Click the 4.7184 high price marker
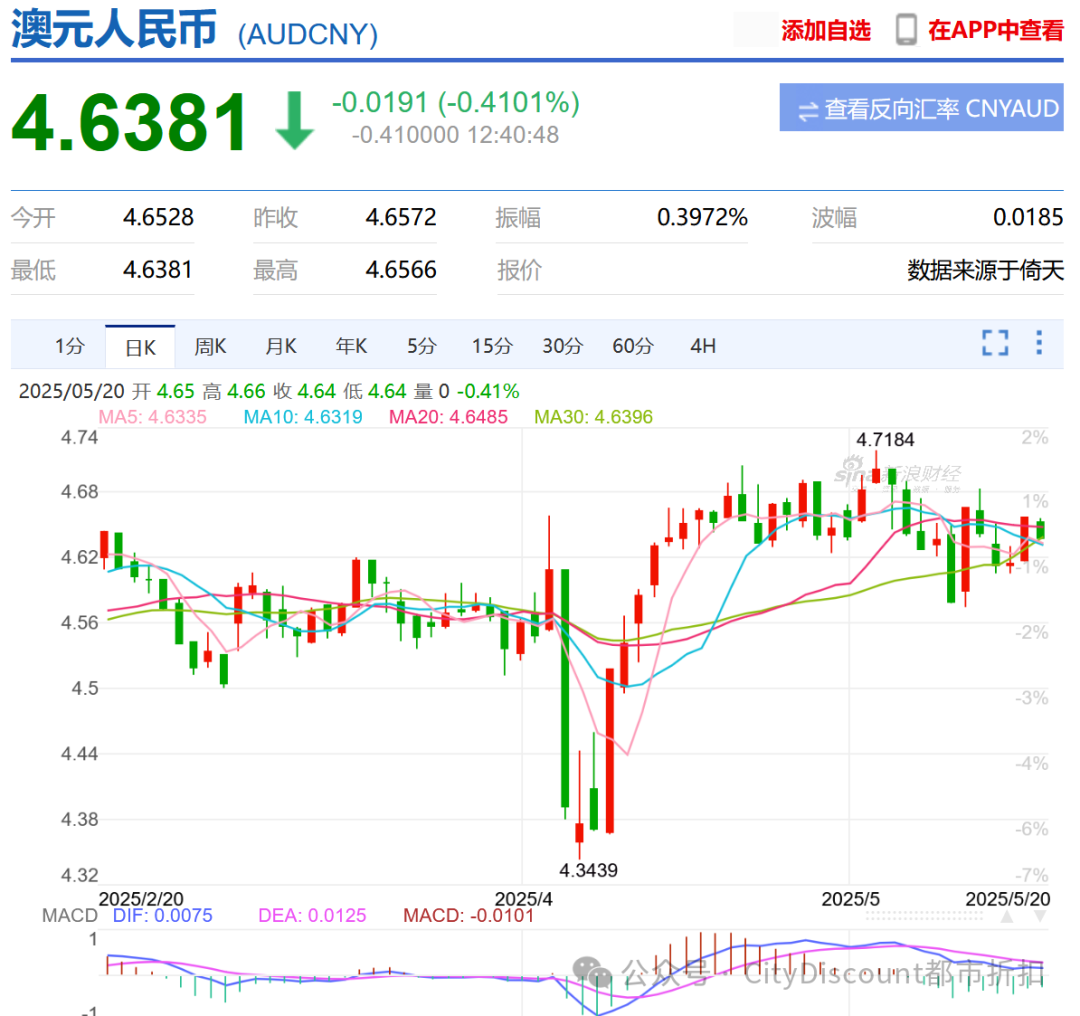The image size is (1080, 1016). [x=885, y=439]
